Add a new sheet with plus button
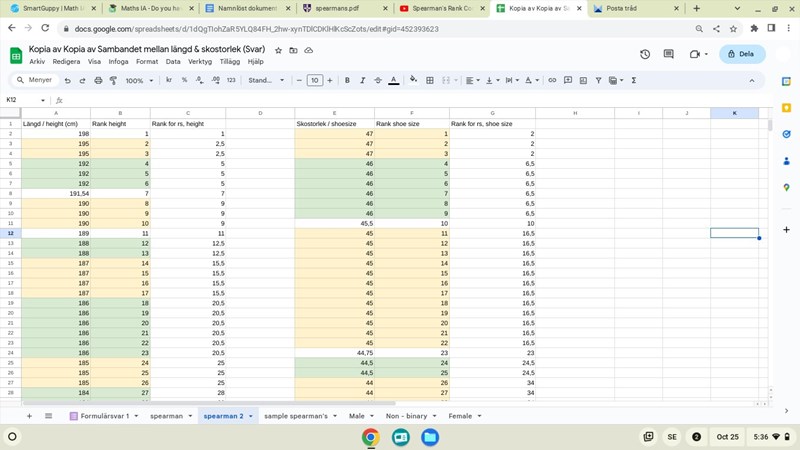The image size is (800, 450). point(29,416)
